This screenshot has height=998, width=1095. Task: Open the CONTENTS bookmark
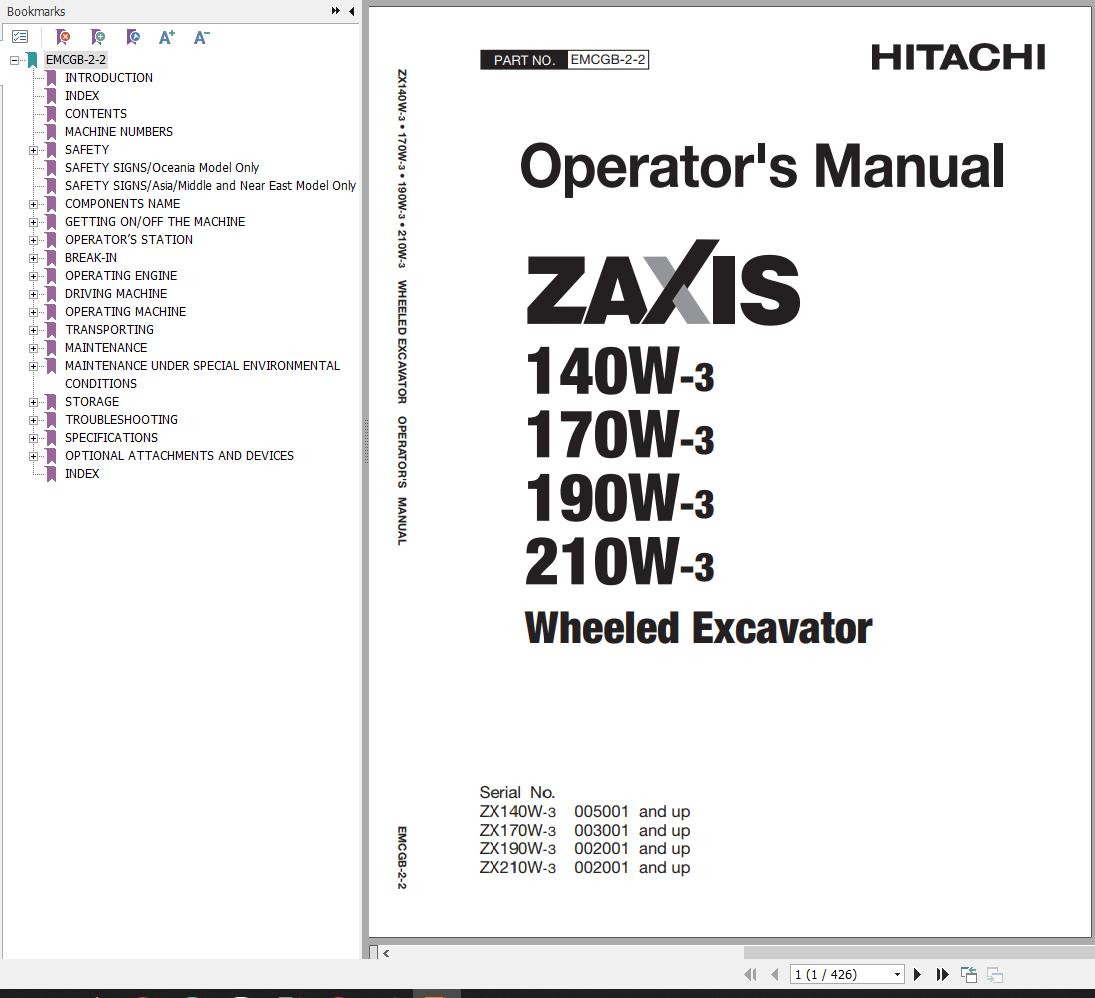pos(96,114)
